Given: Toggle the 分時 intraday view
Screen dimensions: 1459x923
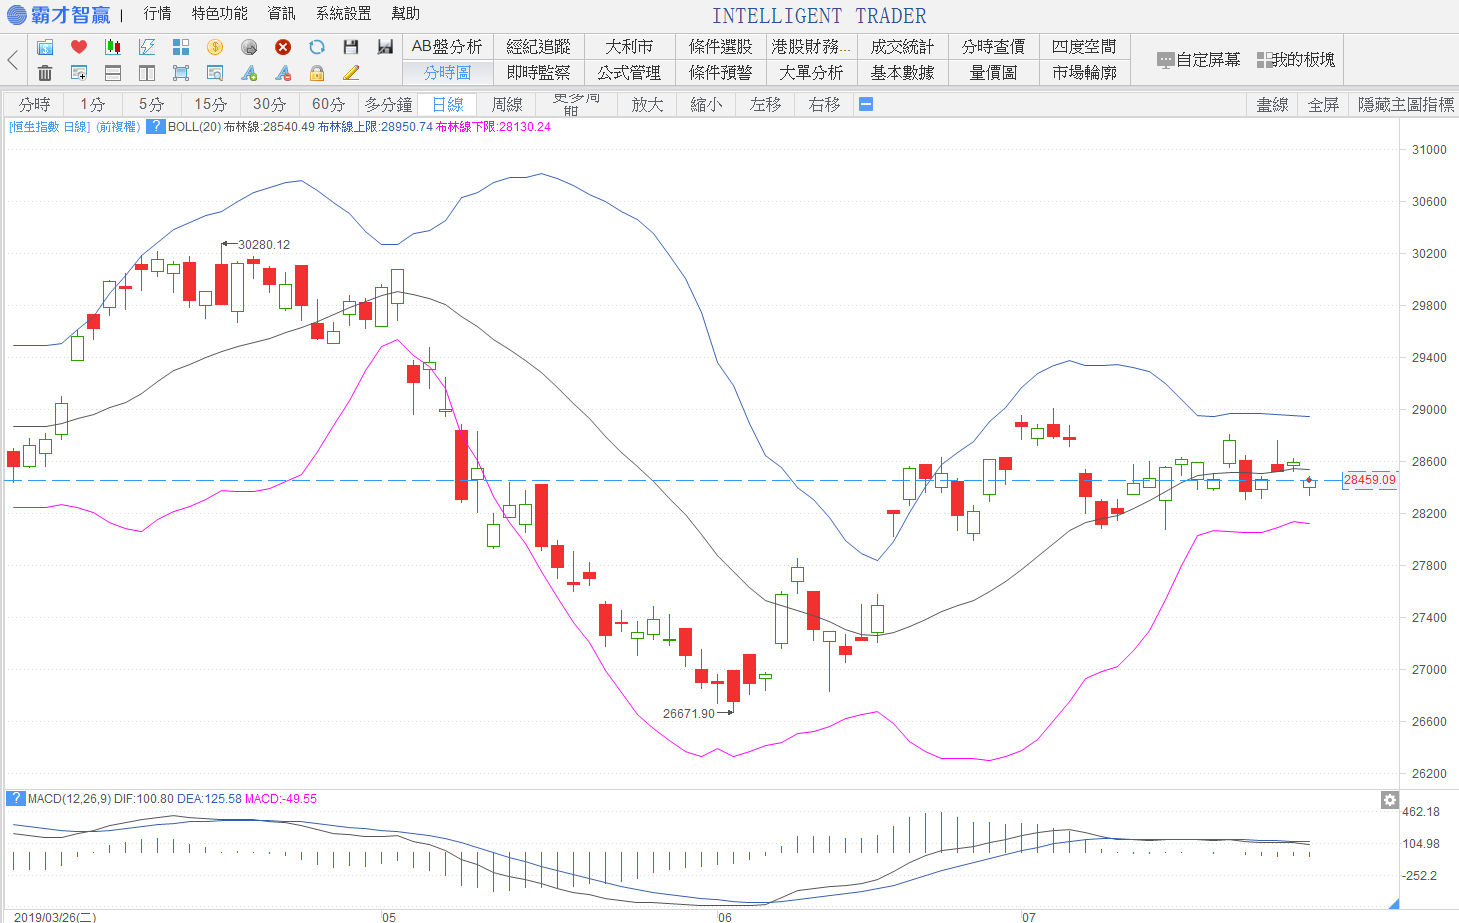Looking at the screenshot, I should 34,104.
